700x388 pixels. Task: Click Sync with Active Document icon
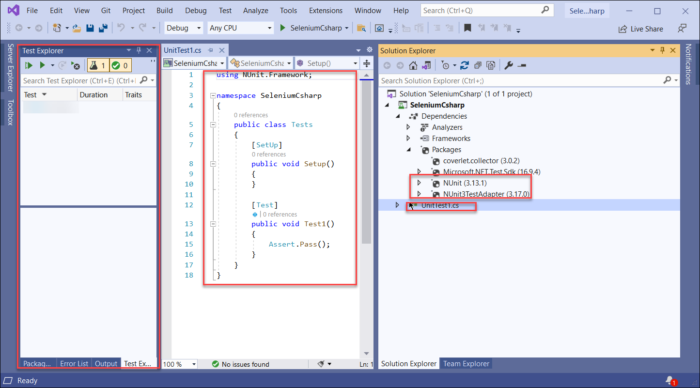(464, 66)
